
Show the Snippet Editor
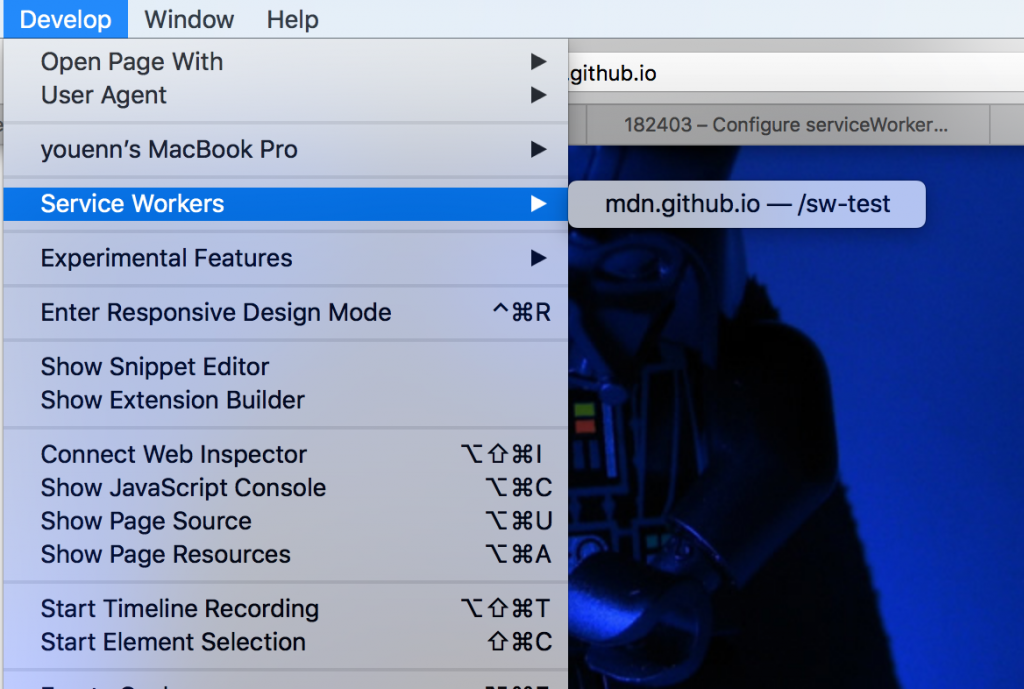tap(154, 366)
